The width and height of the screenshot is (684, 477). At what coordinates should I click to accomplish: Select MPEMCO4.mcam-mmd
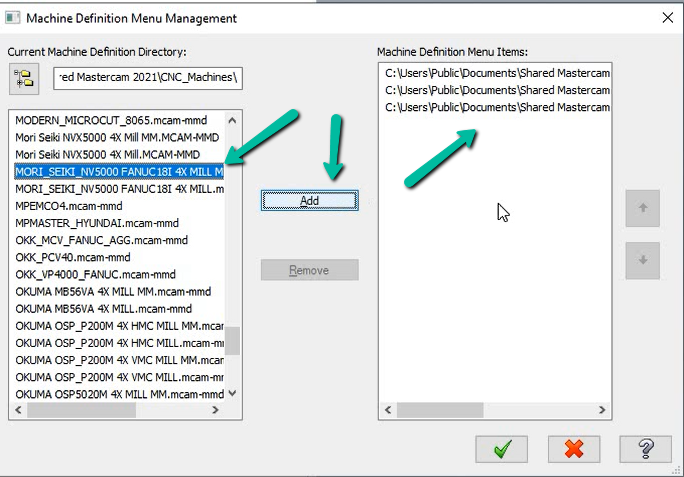click(69, 206)
